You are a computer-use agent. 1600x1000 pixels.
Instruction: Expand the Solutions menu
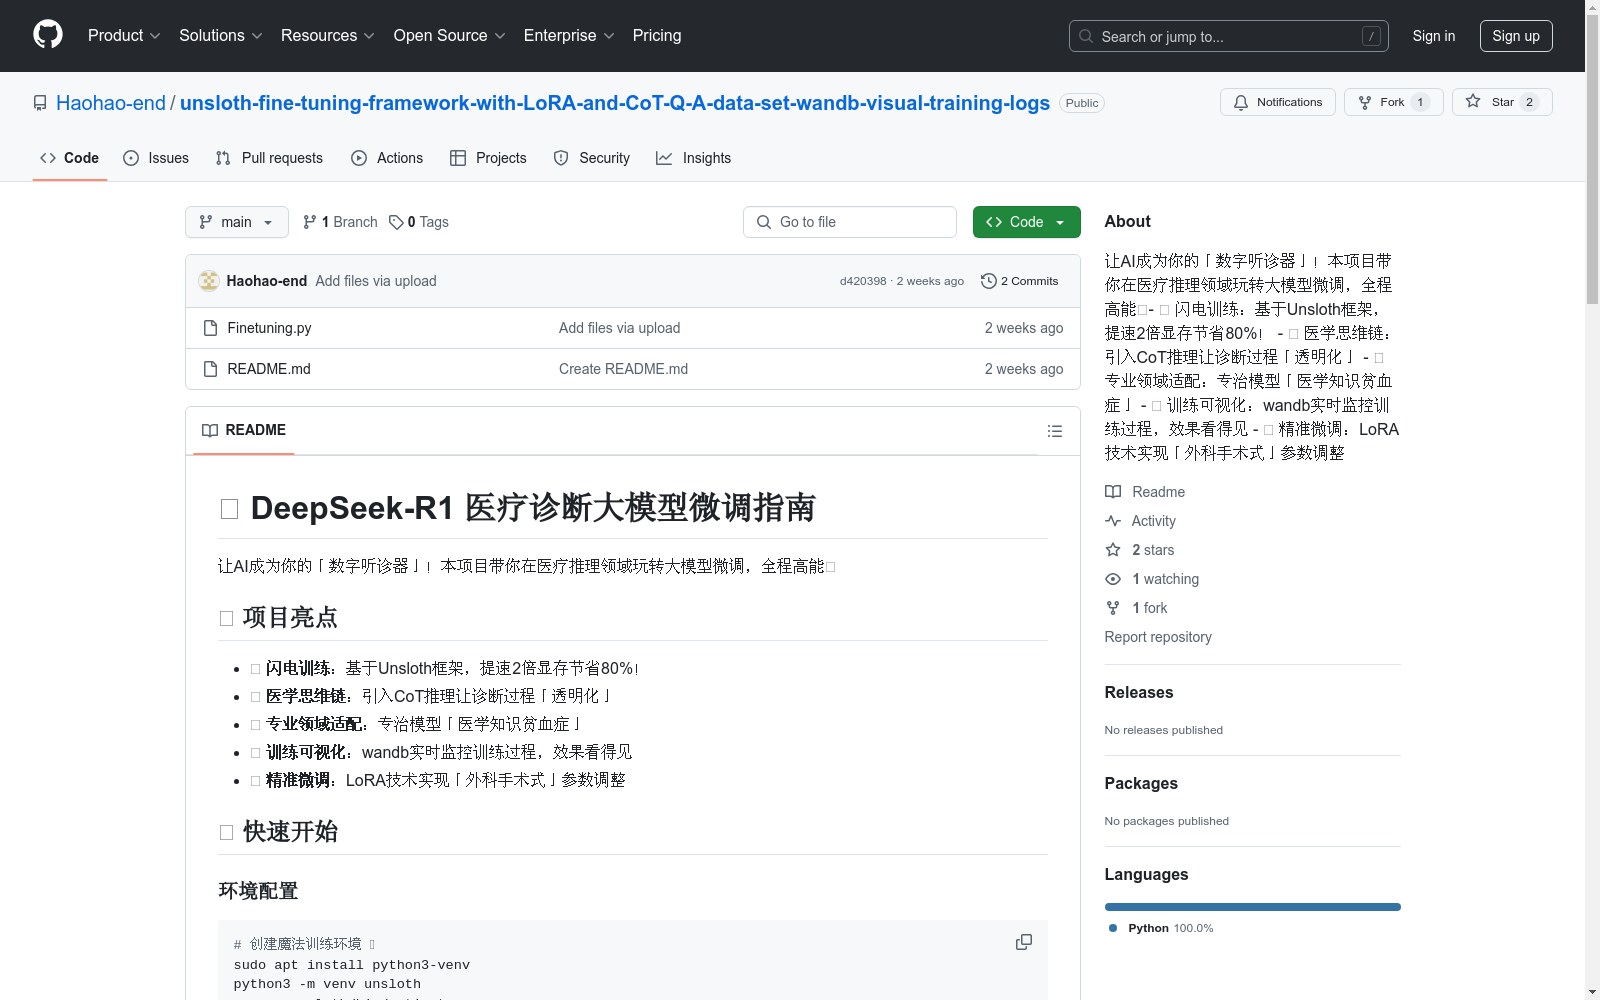coord(220,35)
